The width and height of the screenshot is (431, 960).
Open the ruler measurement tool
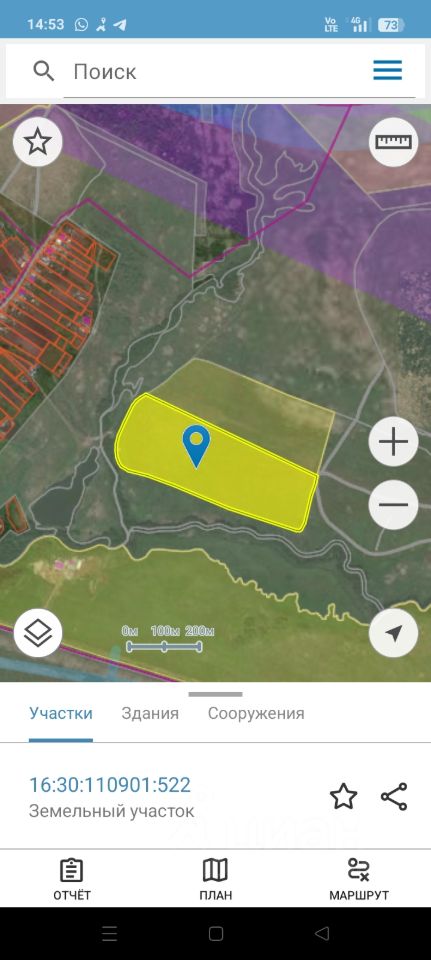coord(394,142)
